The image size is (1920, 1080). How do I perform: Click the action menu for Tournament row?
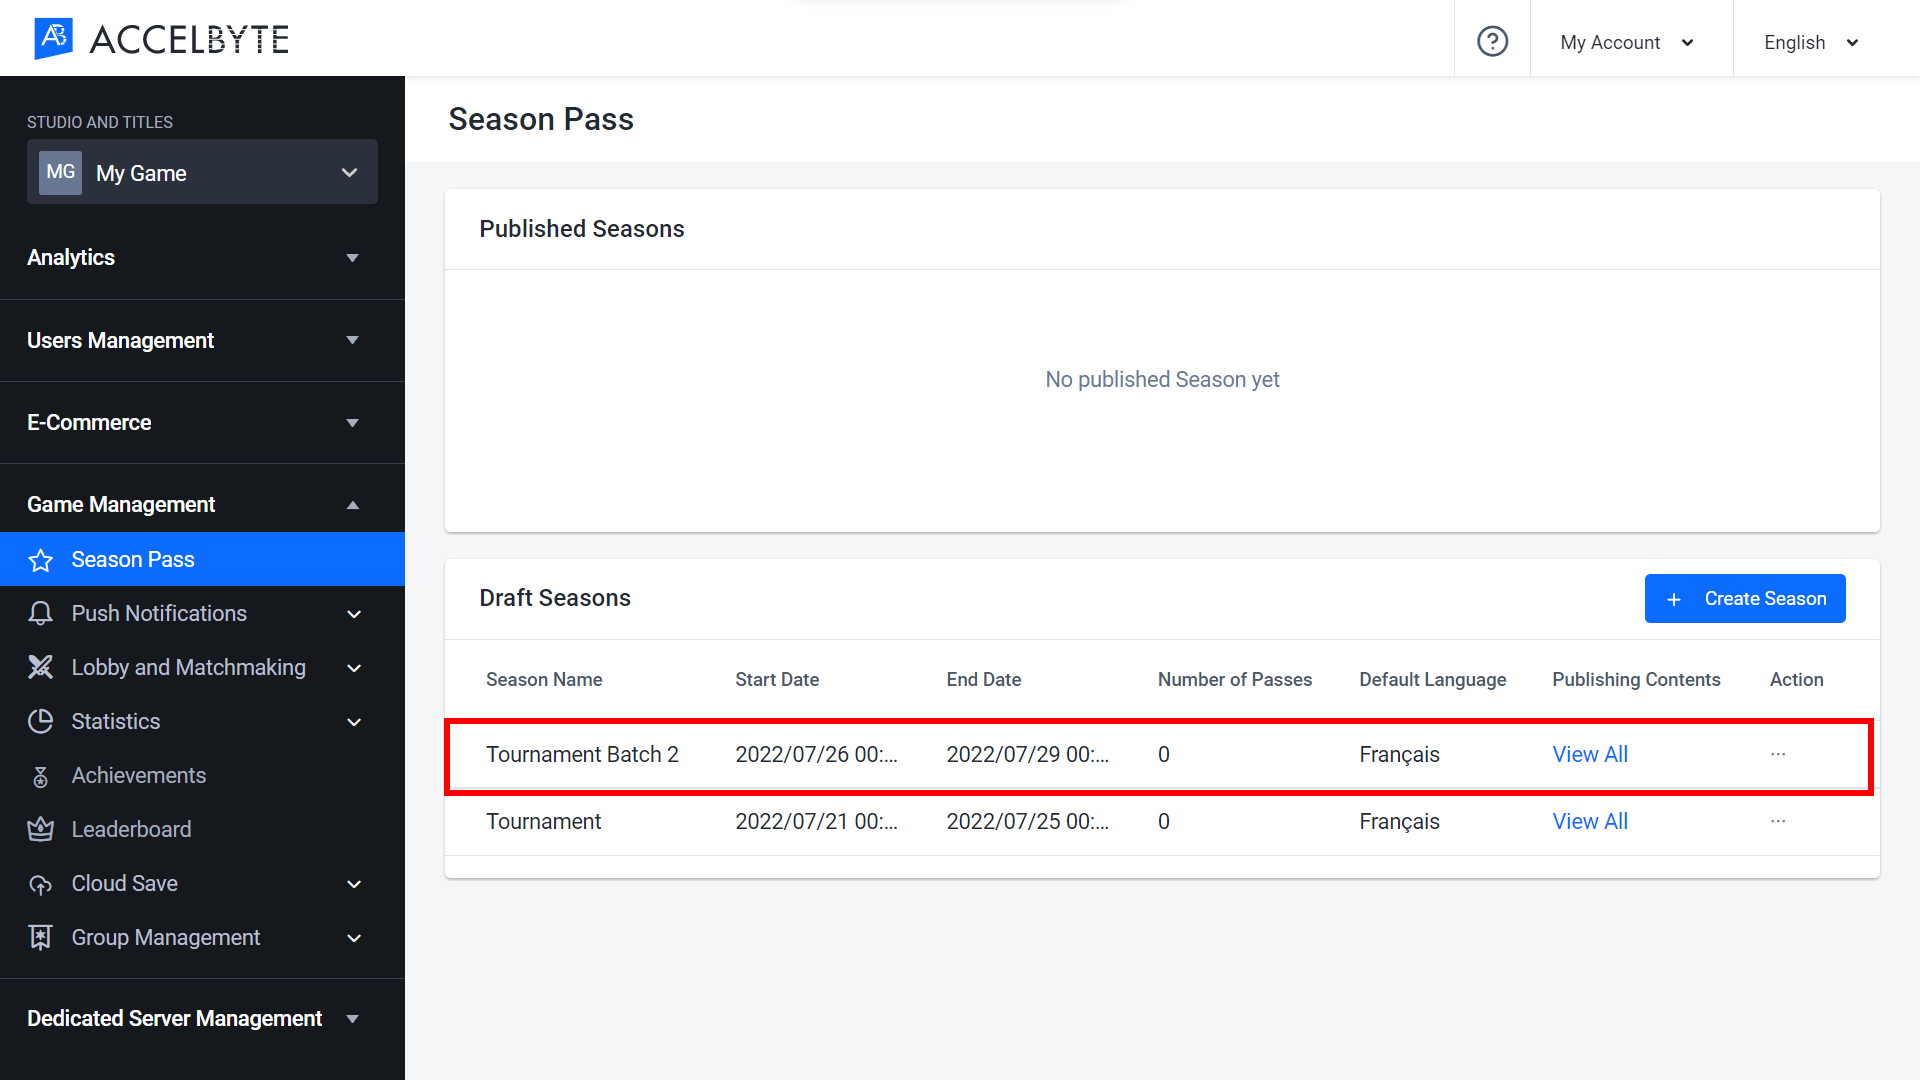coord(1779,822)
